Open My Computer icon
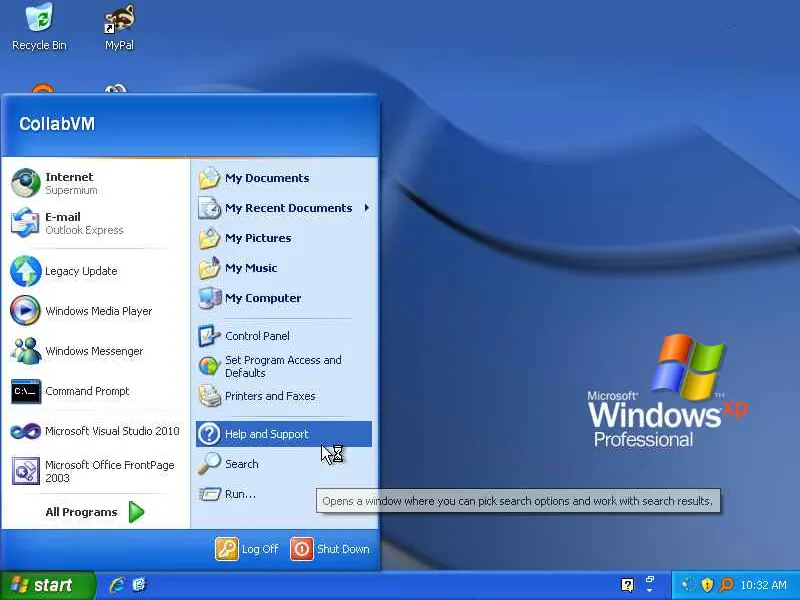800x600 pixels. pos(209,298)
